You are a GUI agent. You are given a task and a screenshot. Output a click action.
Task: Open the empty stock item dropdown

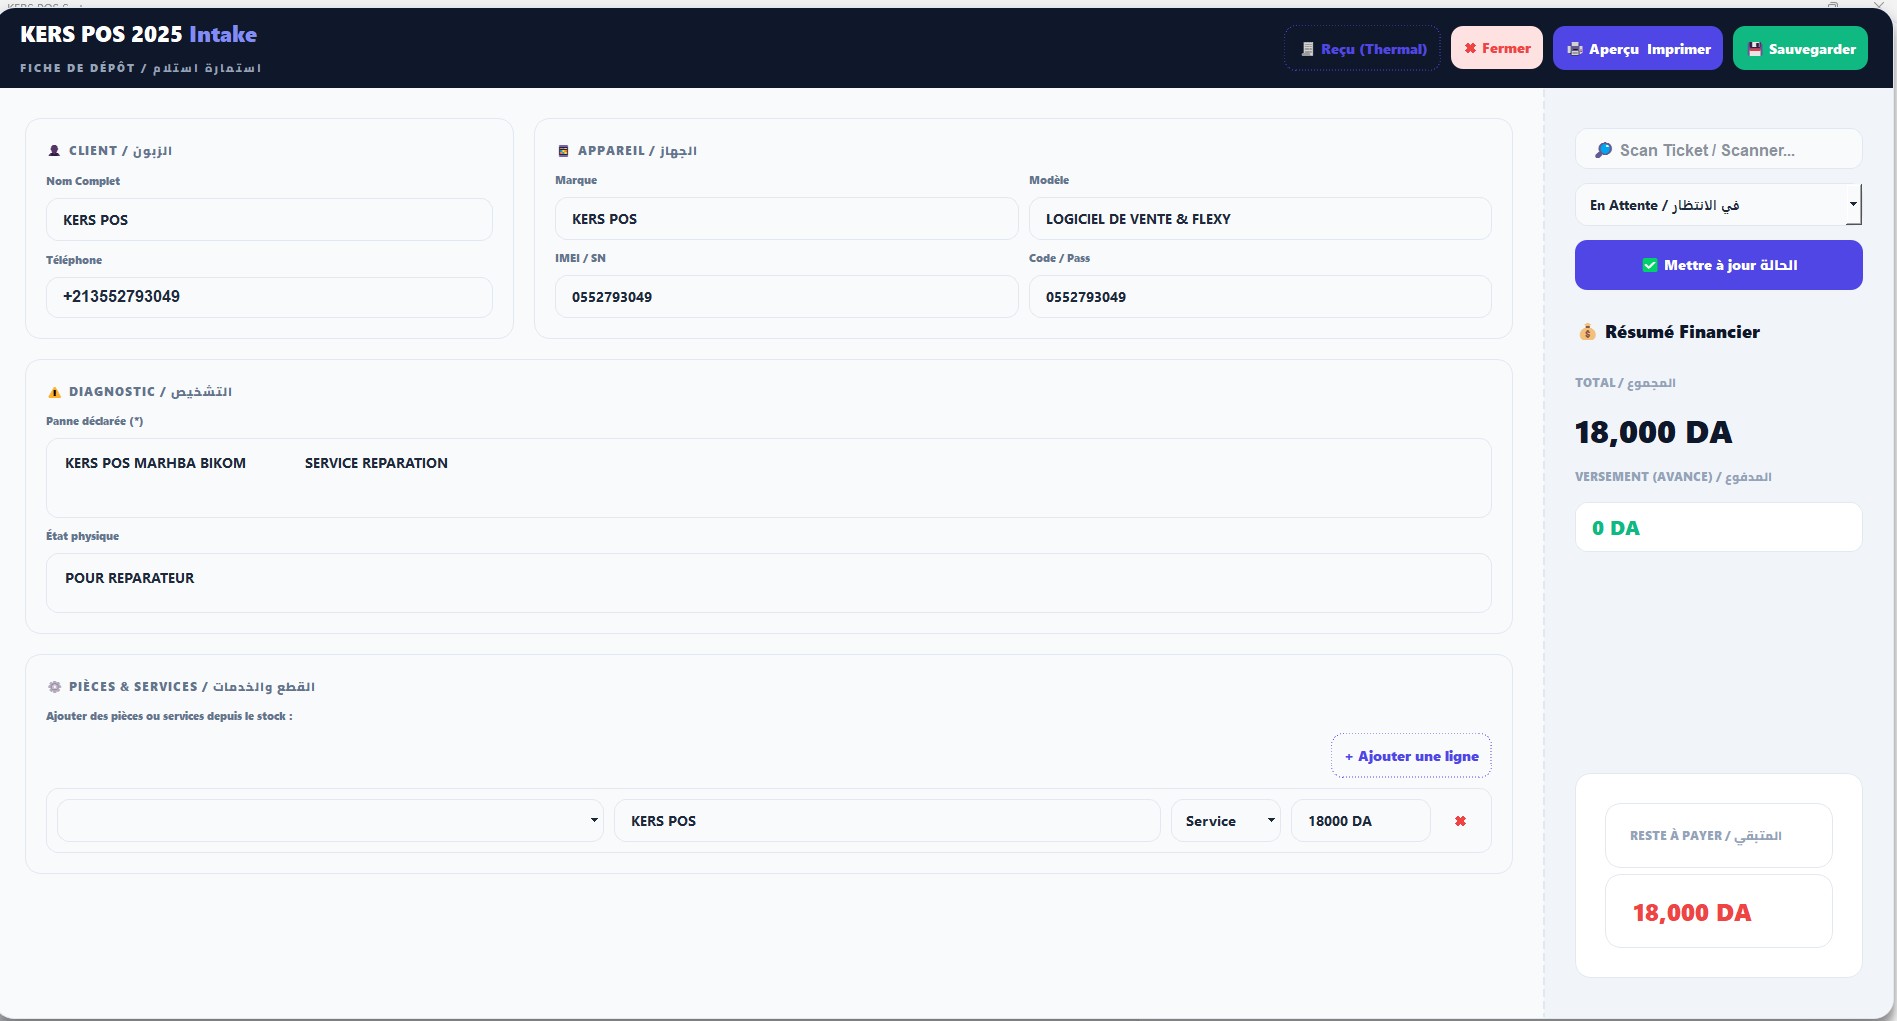(330, 821)
